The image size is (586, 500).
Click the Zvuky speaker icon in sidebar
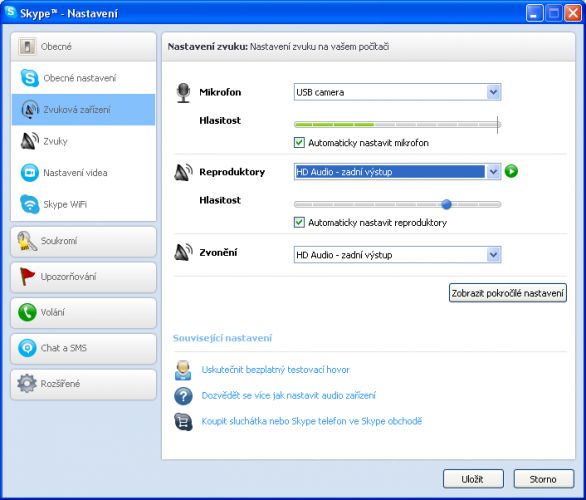pos(30,141)
